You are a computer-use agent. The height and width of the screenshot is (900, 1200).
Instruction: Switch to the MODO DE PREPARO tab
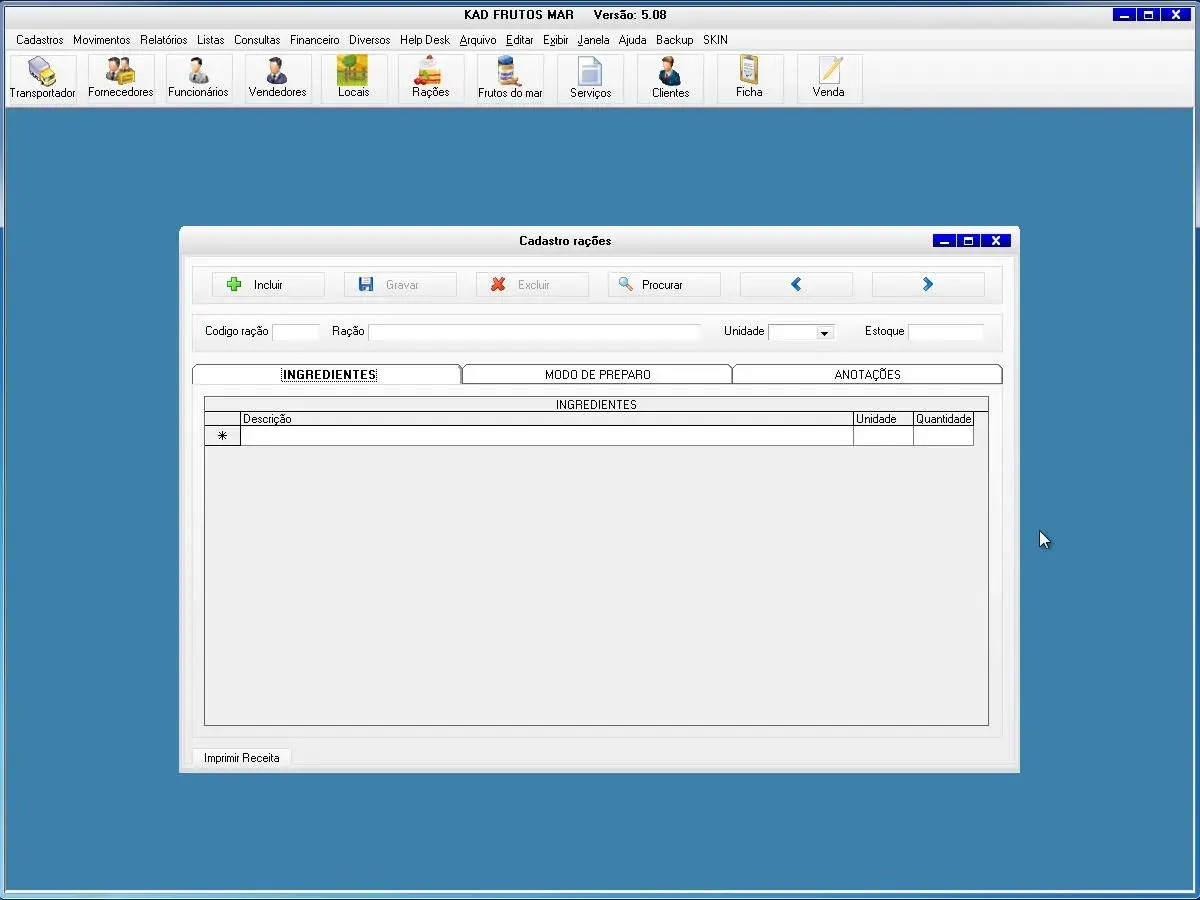click(597, 375)
